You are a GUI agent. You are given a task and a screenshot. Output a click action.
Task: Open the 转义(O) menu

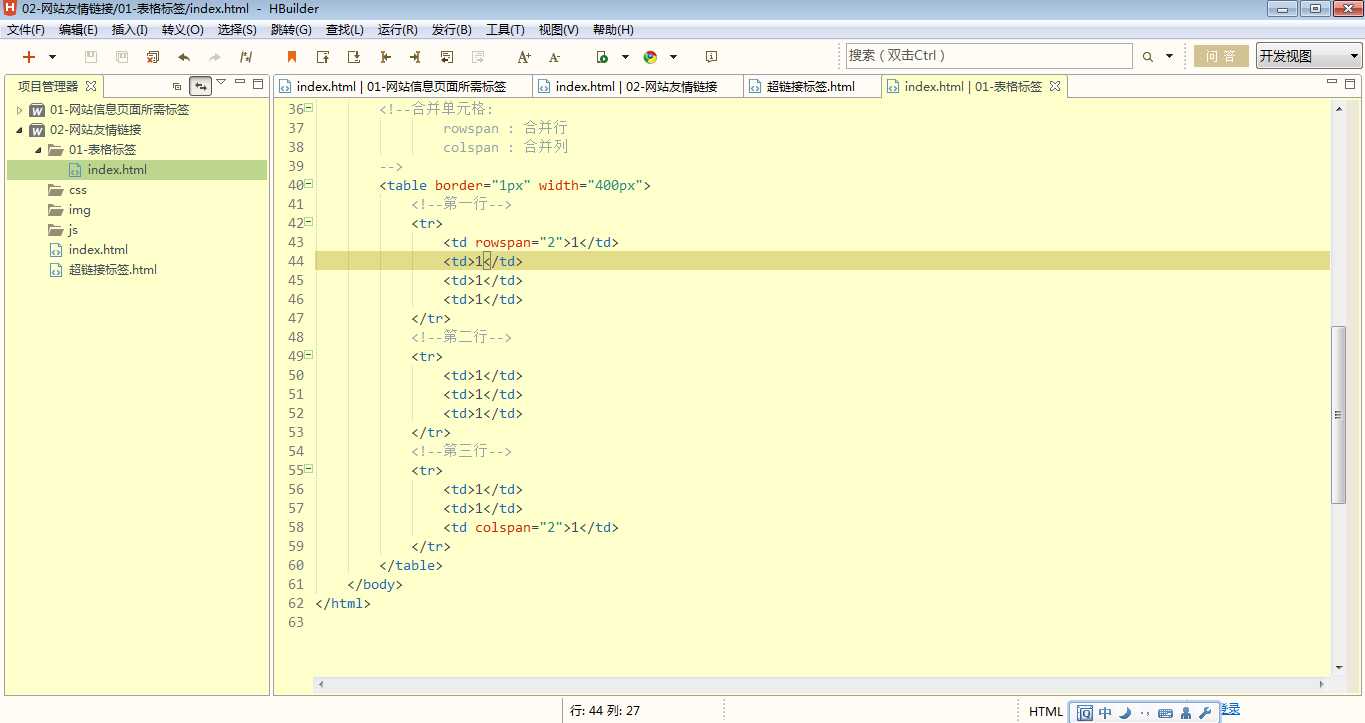click(x=182, y=30)
